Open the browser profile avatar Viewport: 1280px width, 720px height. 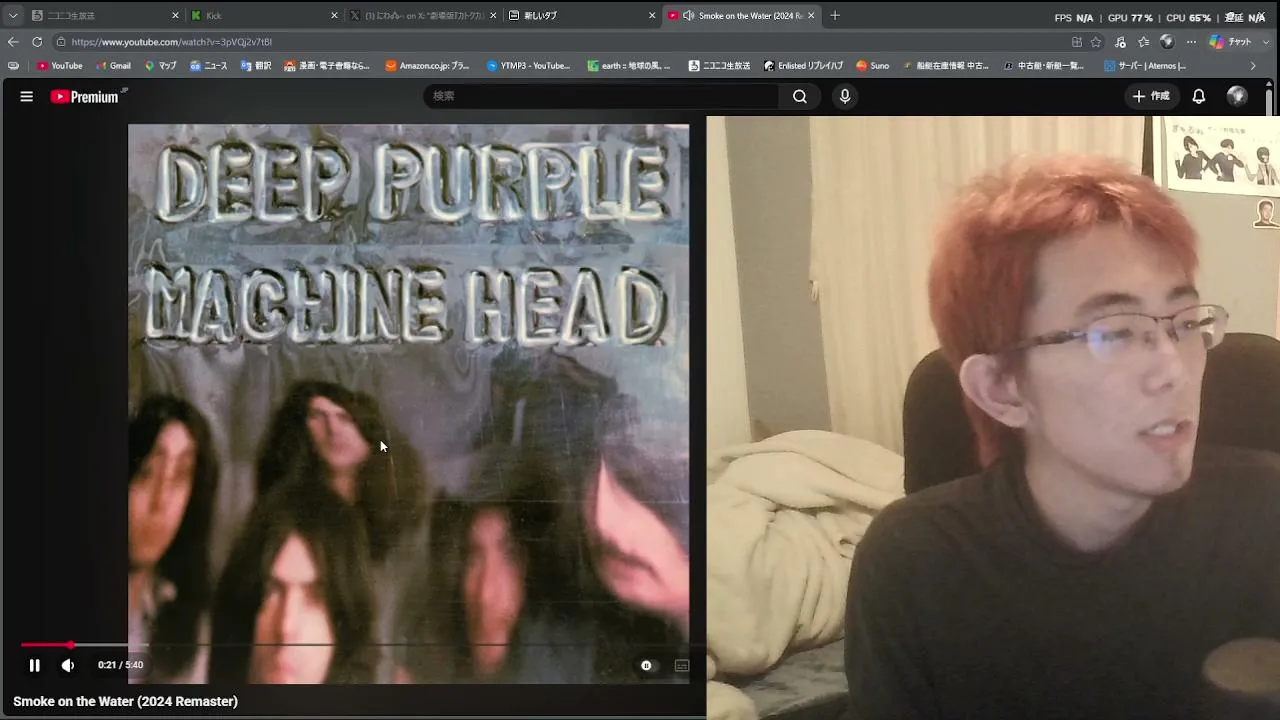1167,42
